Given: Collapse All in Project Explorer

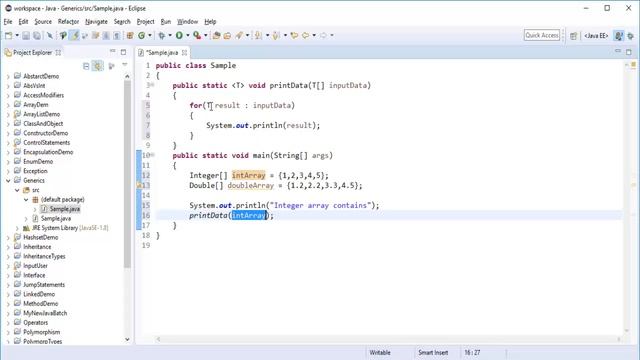Looking at the screenshot, I should click(x=86, y=66).
